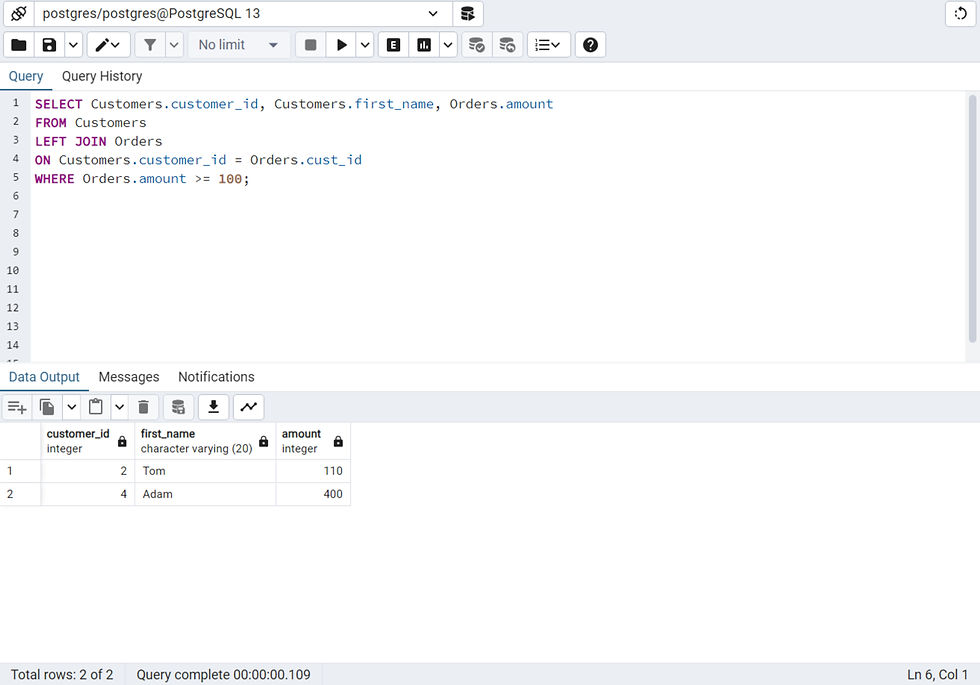Viewport: 980px width, 685px height.
Task: Open the Messages tab
Action: 129,377
